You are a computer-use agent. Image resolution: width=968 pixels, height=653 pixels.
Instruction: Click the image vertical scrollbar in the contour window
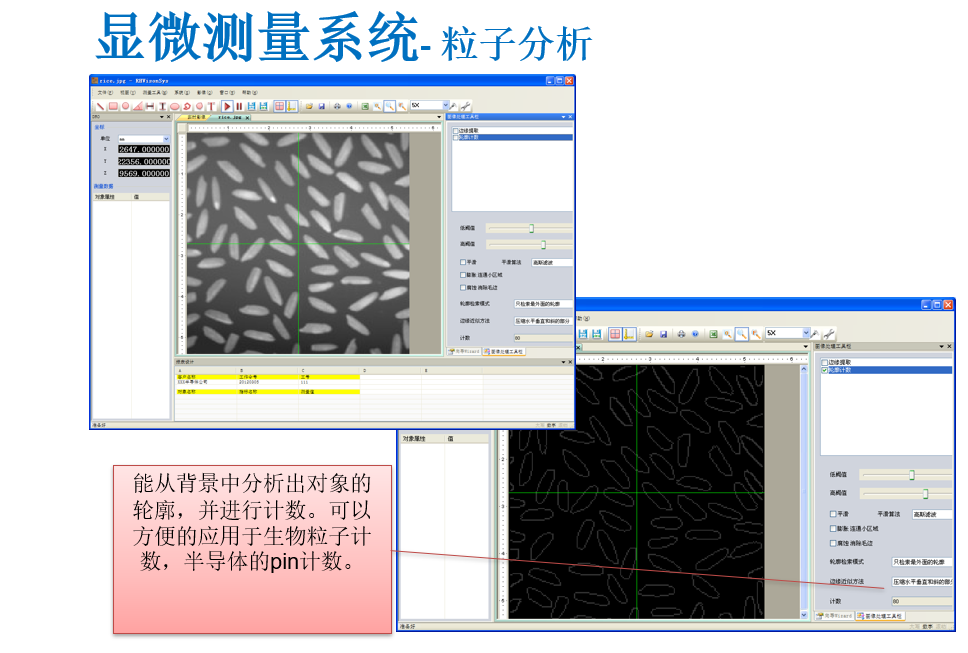pos(804,492)
